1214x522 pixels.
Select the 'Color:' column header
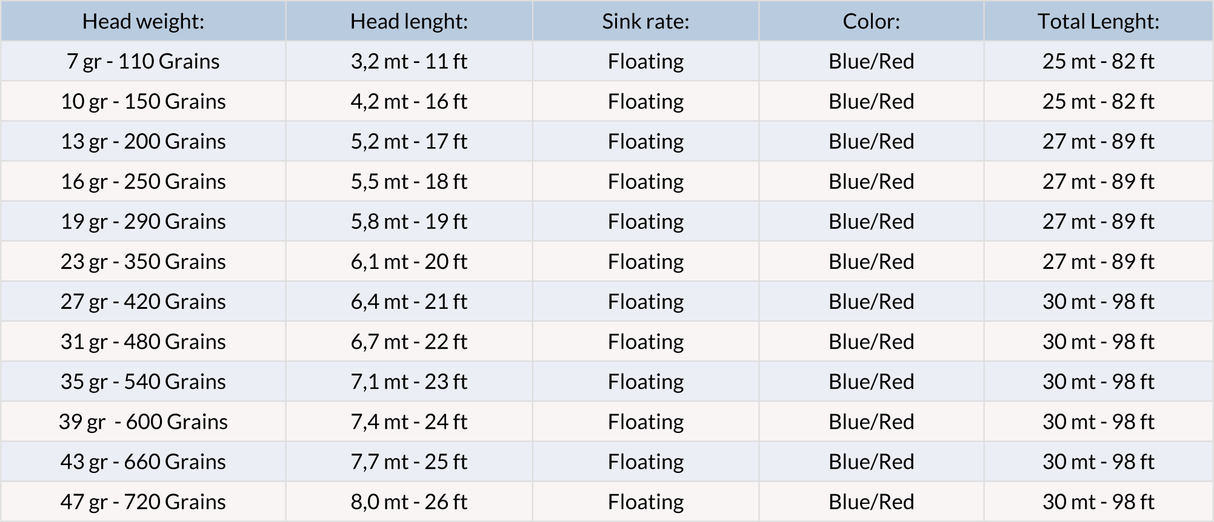pos(871,21)
